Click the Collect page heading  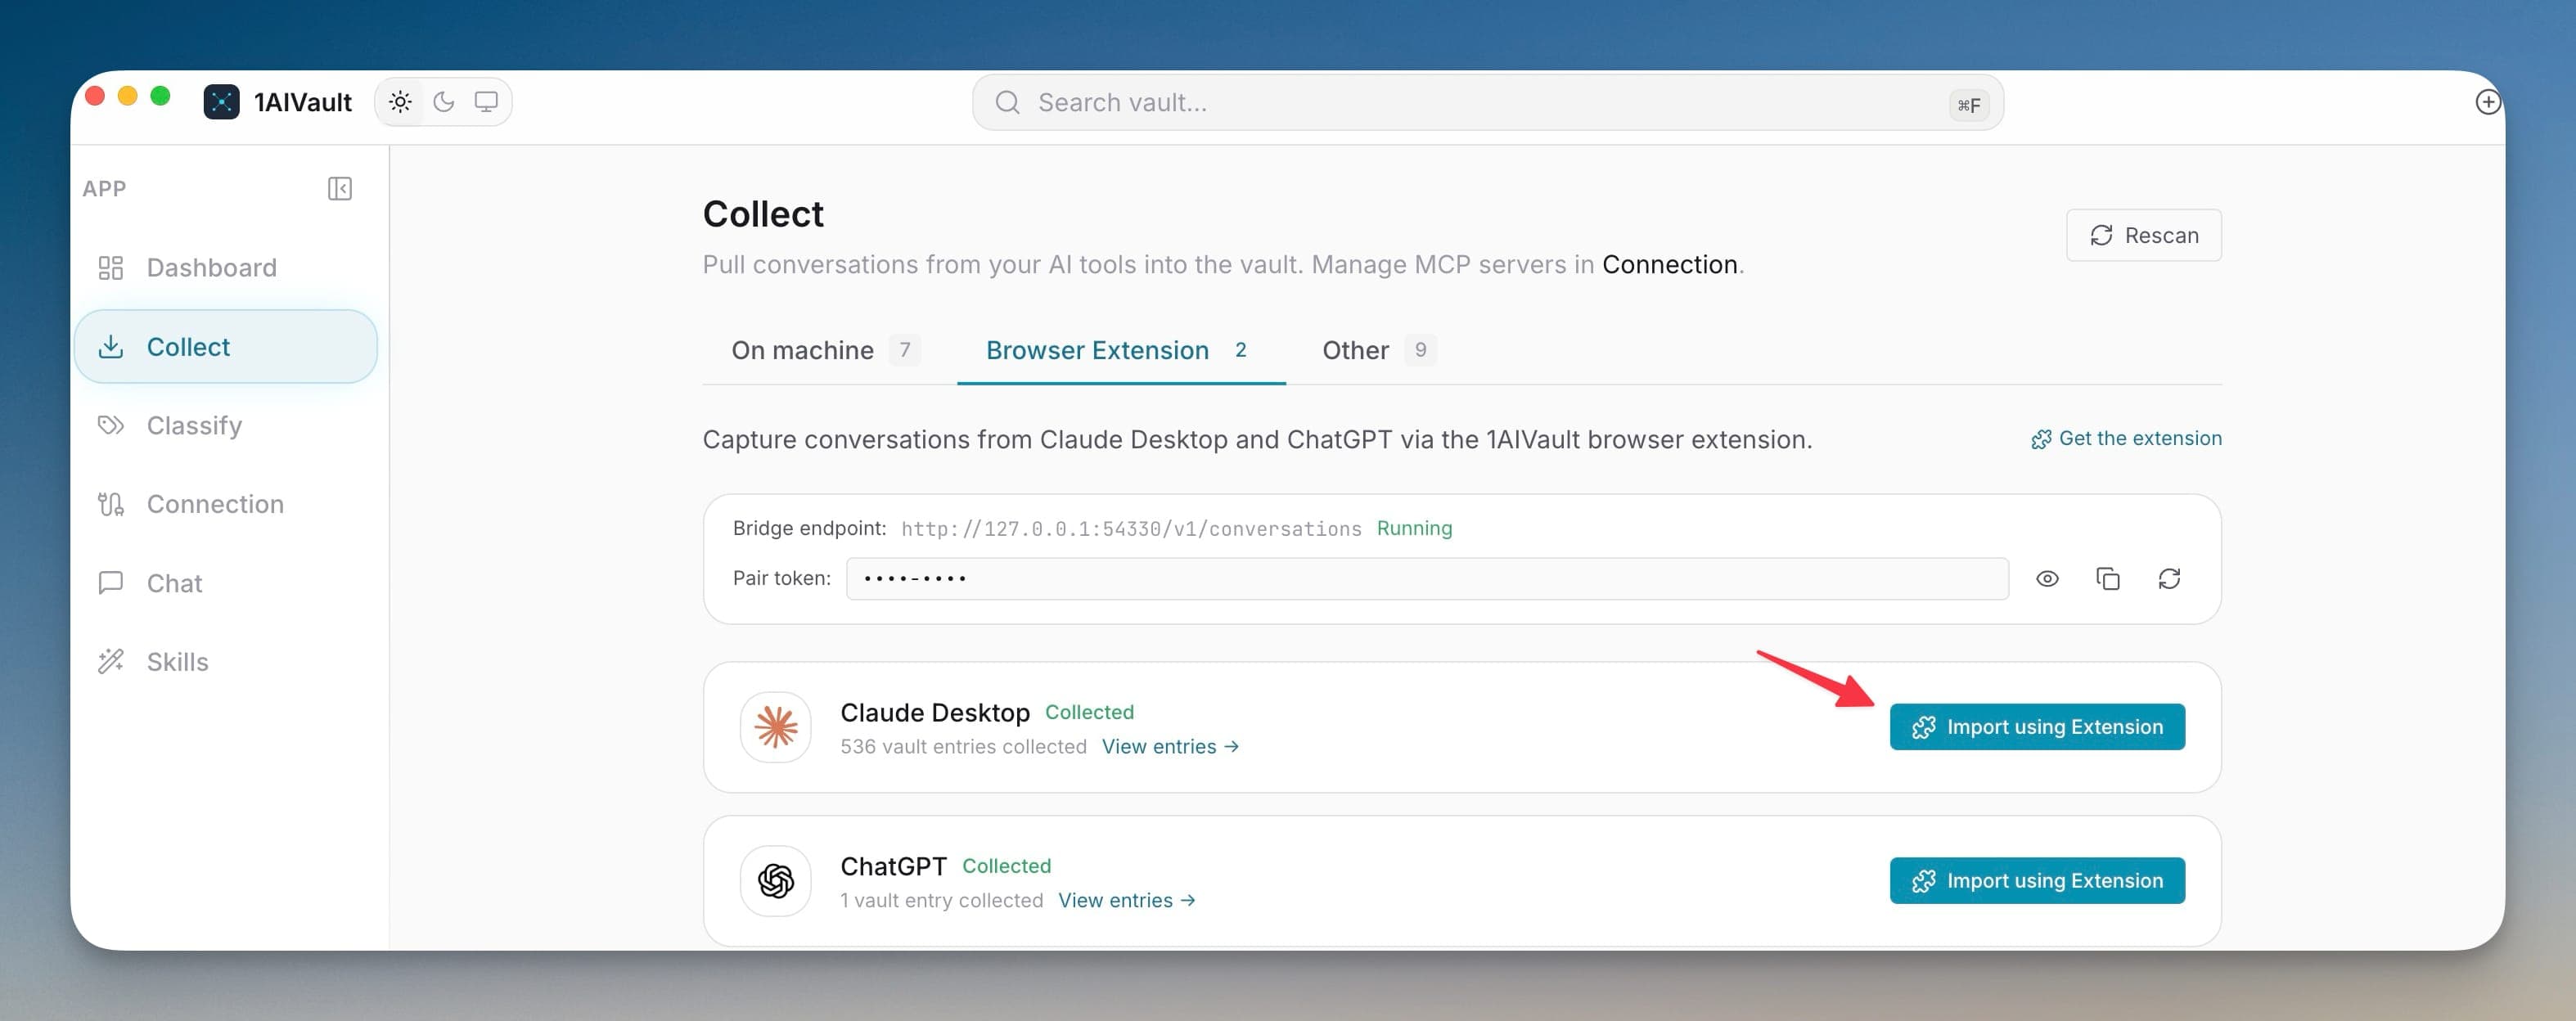[763, 214]
